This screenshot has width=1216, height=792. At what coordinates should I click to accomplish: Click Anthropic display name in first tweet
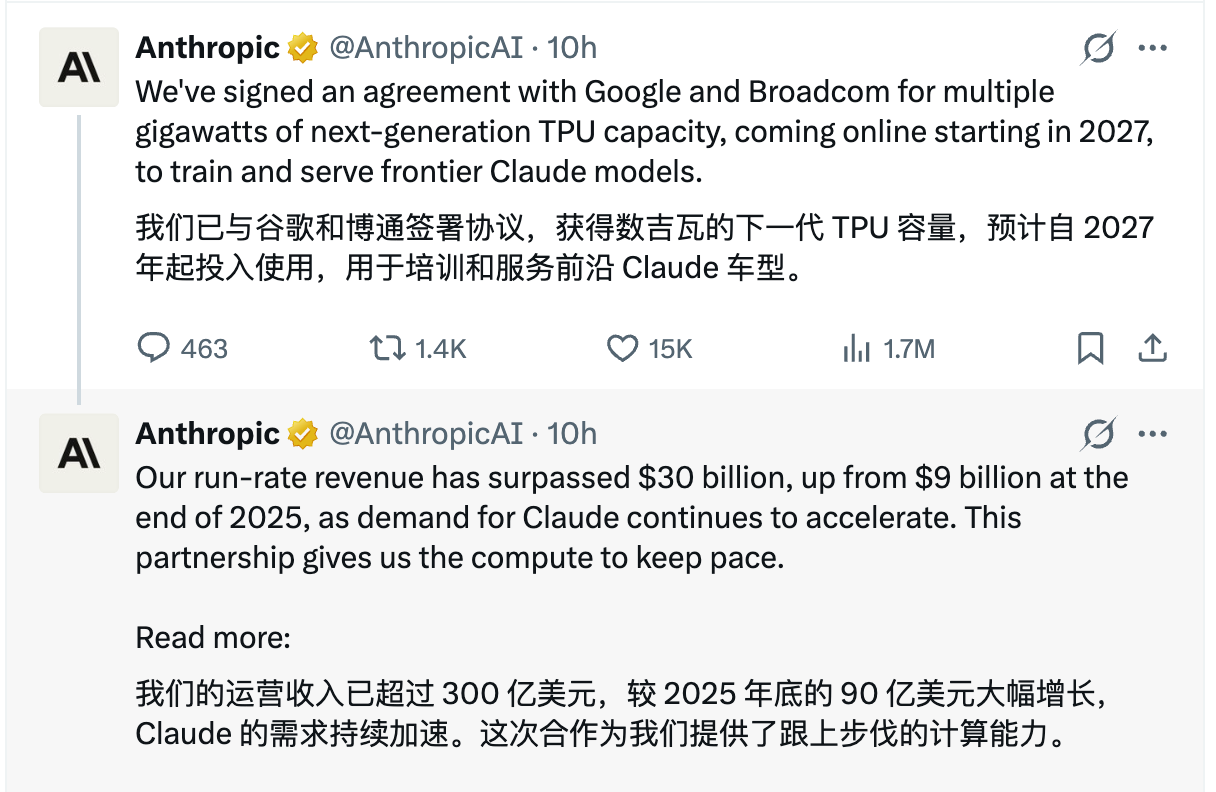[207, 47]
